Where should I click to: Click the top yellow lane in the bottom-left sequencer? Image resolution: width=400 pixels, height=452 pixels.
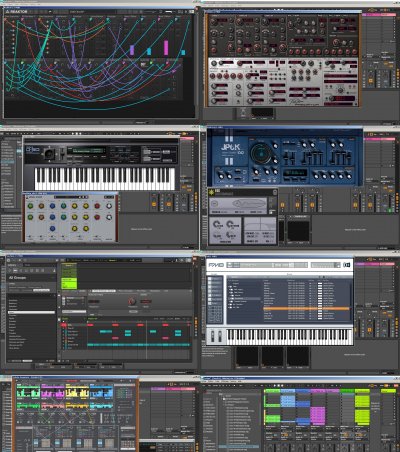point(77,392)
